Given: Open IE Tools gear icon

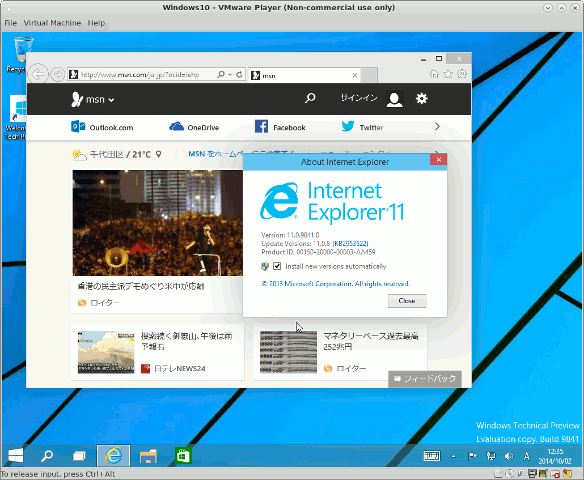Looking at the screenshot, I should (462, 74).
